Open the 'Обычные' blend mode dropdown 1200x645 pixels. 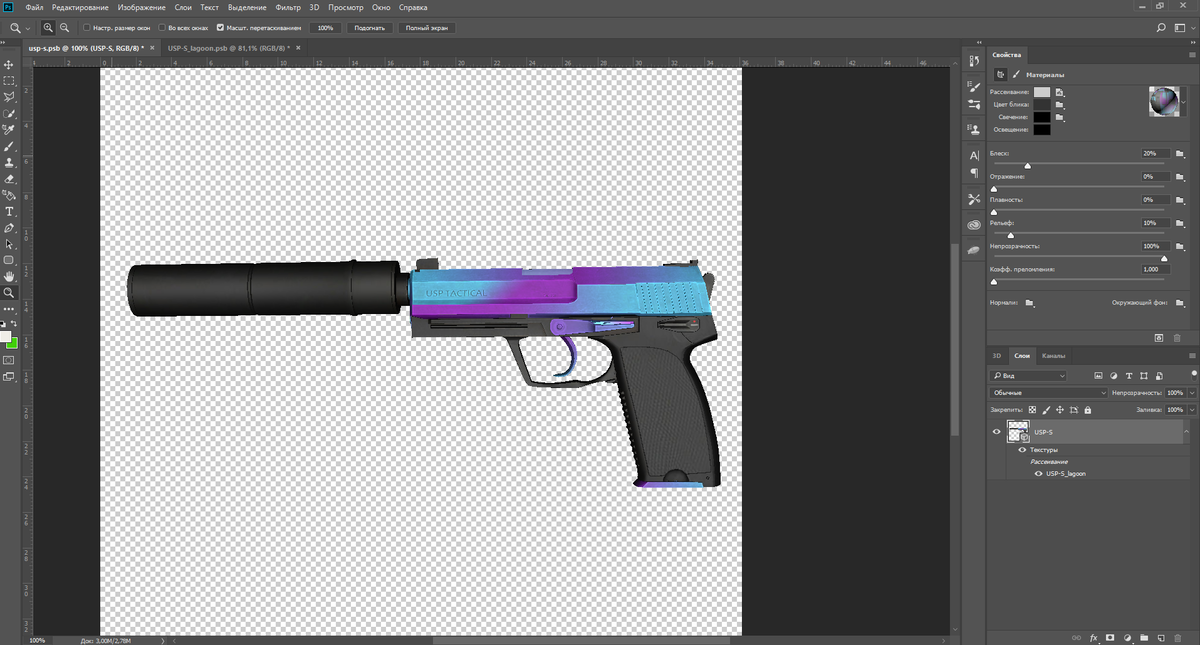coord(1049,393)
